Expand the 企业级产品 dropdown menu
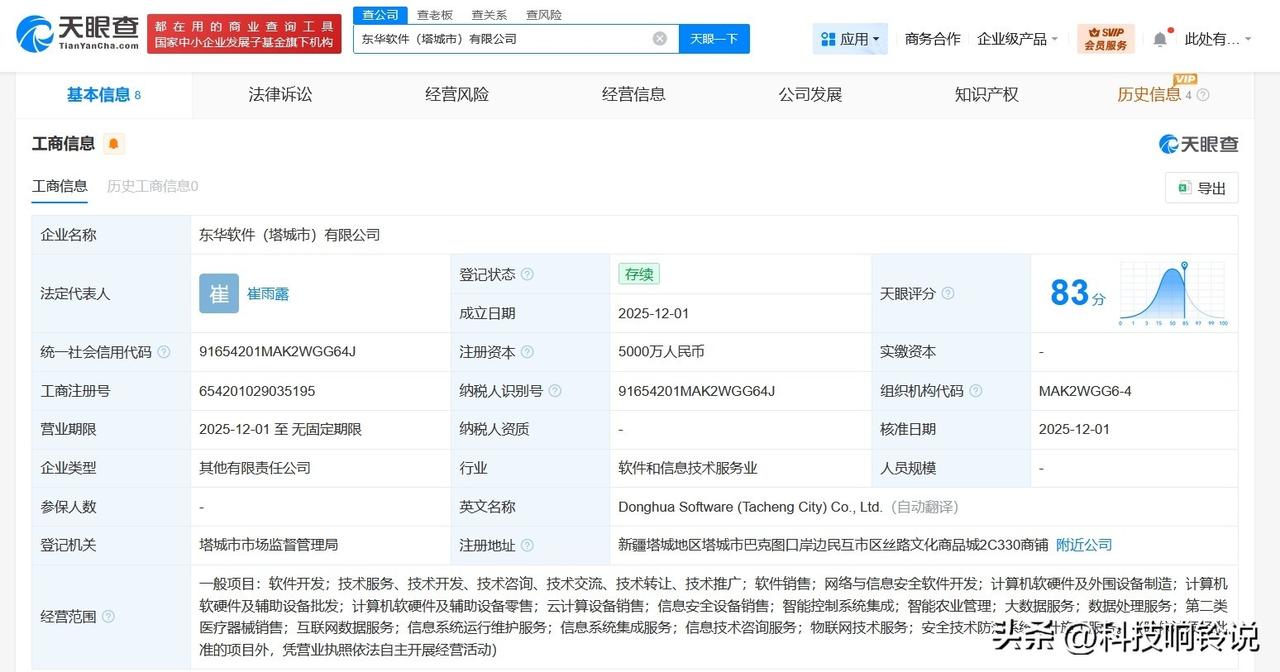The height and width of the screenshot is (672, 1280). [1017, 38]
